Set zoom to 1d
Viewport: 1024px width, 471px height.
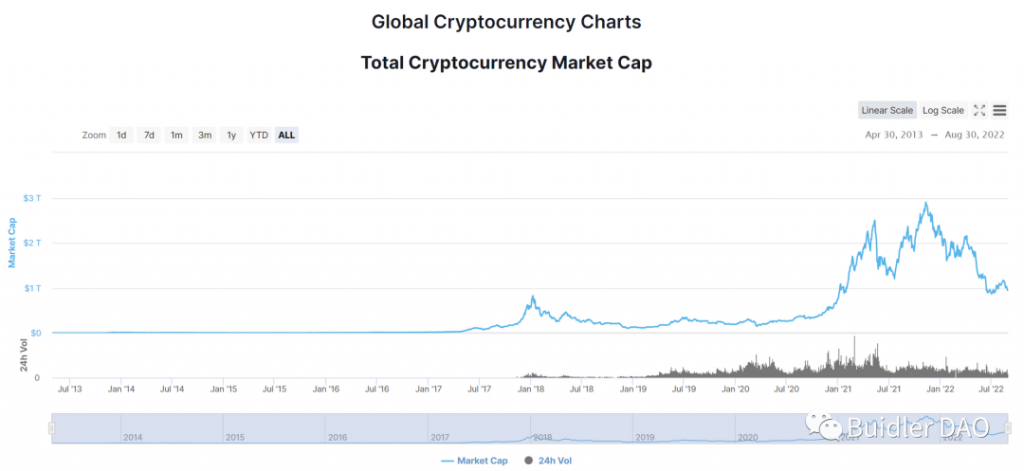(121, 135)
